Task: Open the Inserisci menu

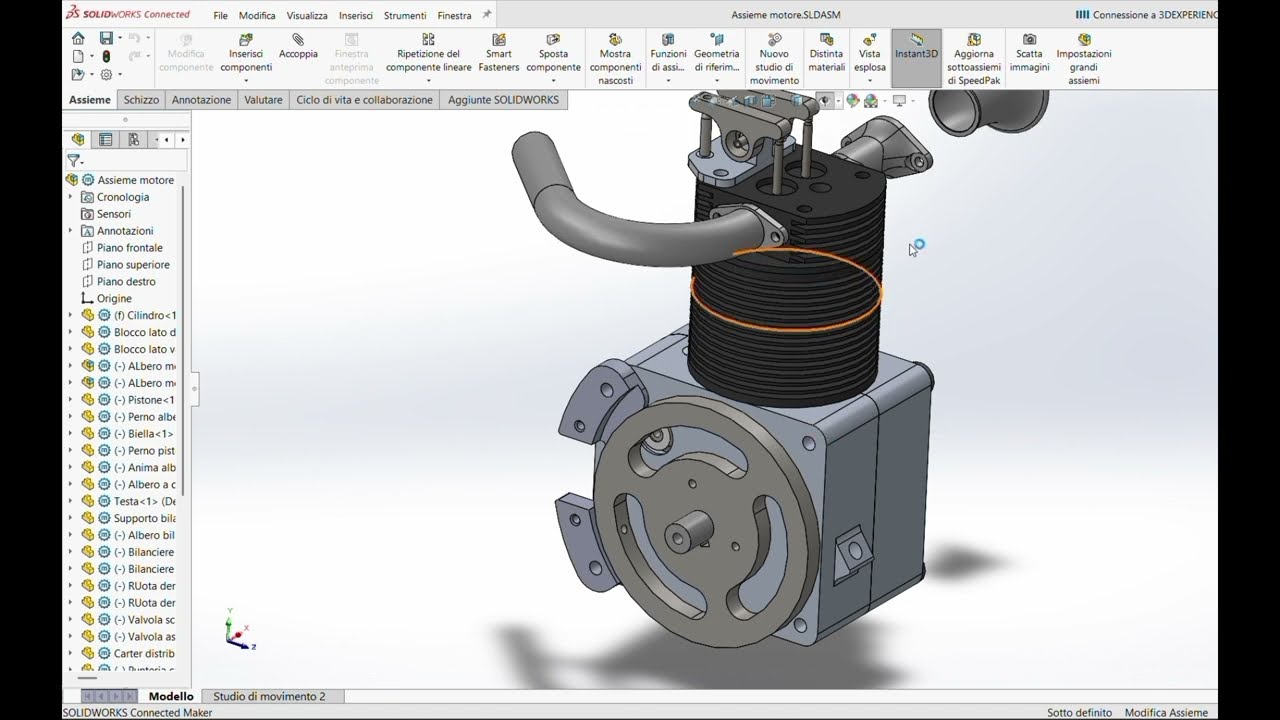Action: pos(356,16)
